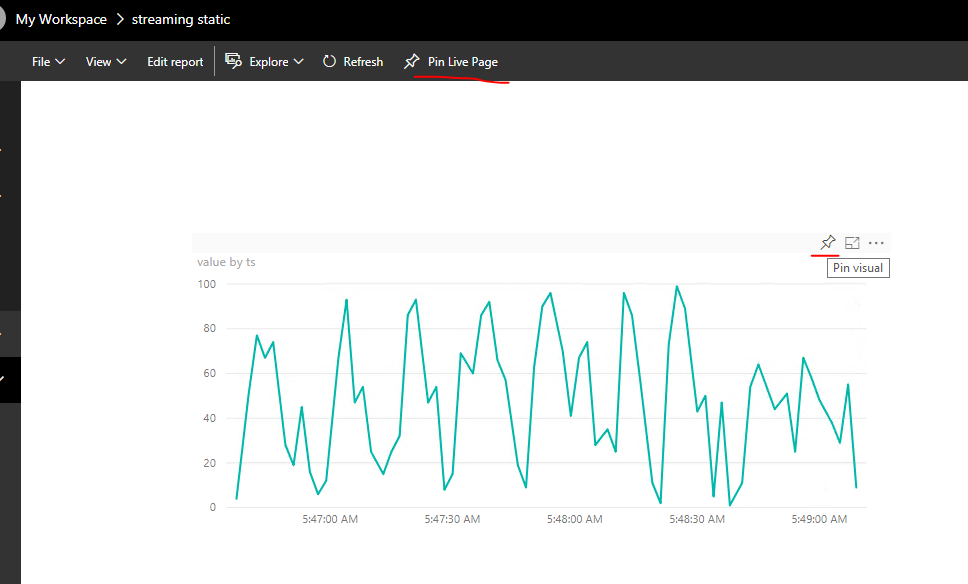Click the Refresh label
The width and height of the screenshot is (968, 584).
coord(363,62)
